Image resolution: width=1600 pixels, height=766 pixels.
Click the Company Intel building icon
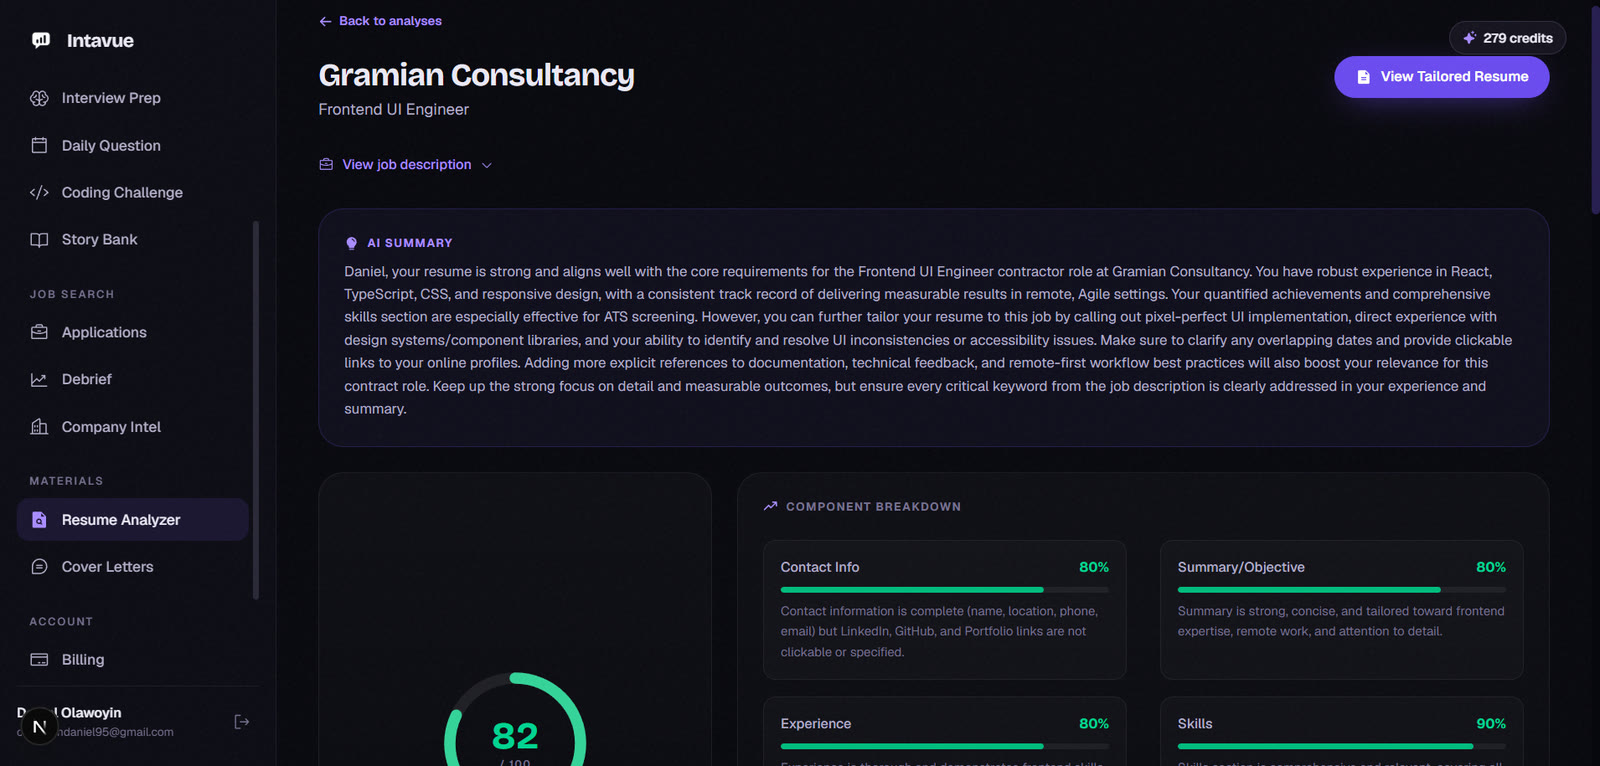pyautogui.click(x=39, y=427)
